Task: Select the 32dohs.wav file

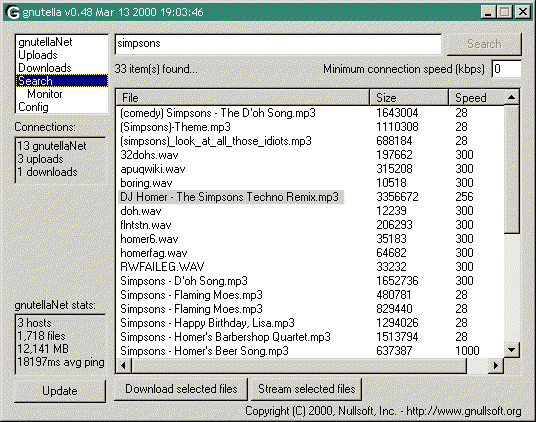Action: tap(149, 155)
